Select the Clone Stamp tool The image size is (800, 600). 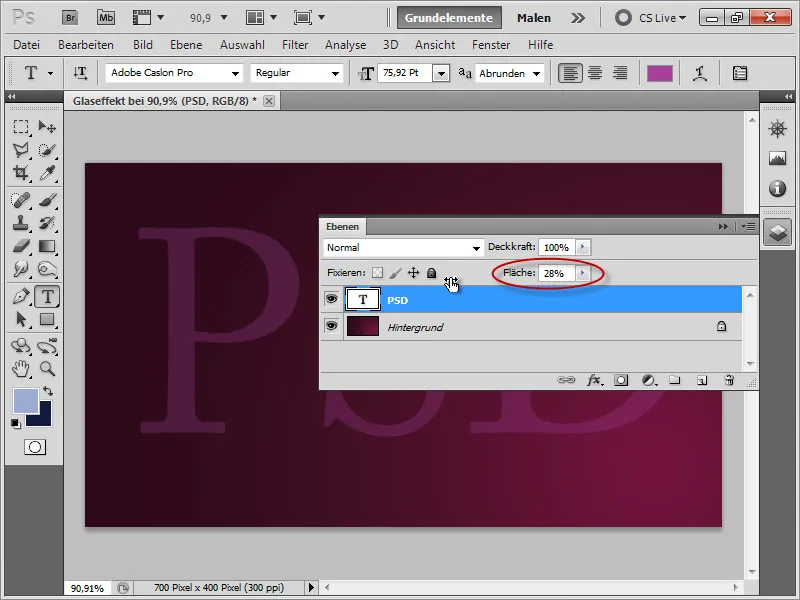[21, 223]
